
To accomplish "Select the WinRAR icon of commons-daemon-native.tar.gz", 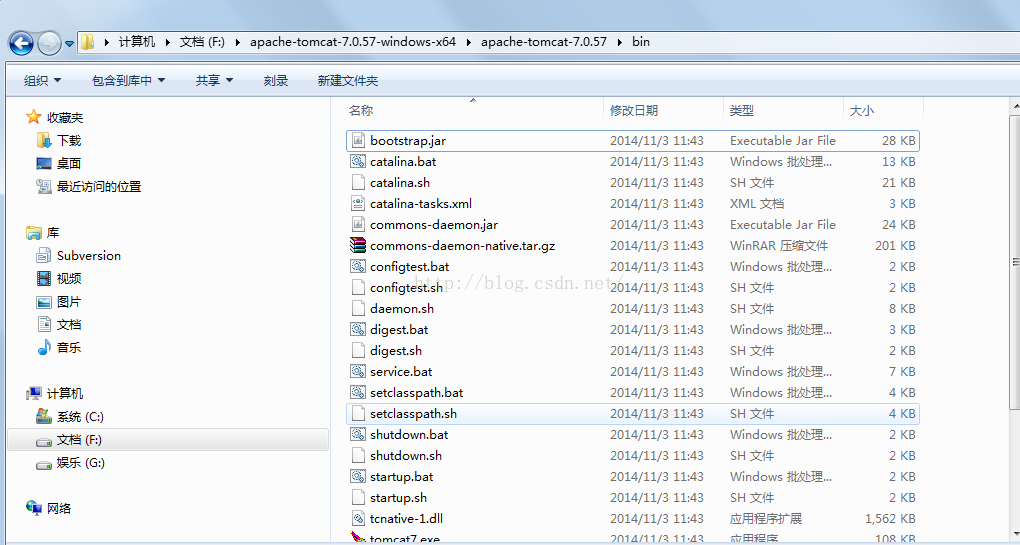I will coord(358,245).
